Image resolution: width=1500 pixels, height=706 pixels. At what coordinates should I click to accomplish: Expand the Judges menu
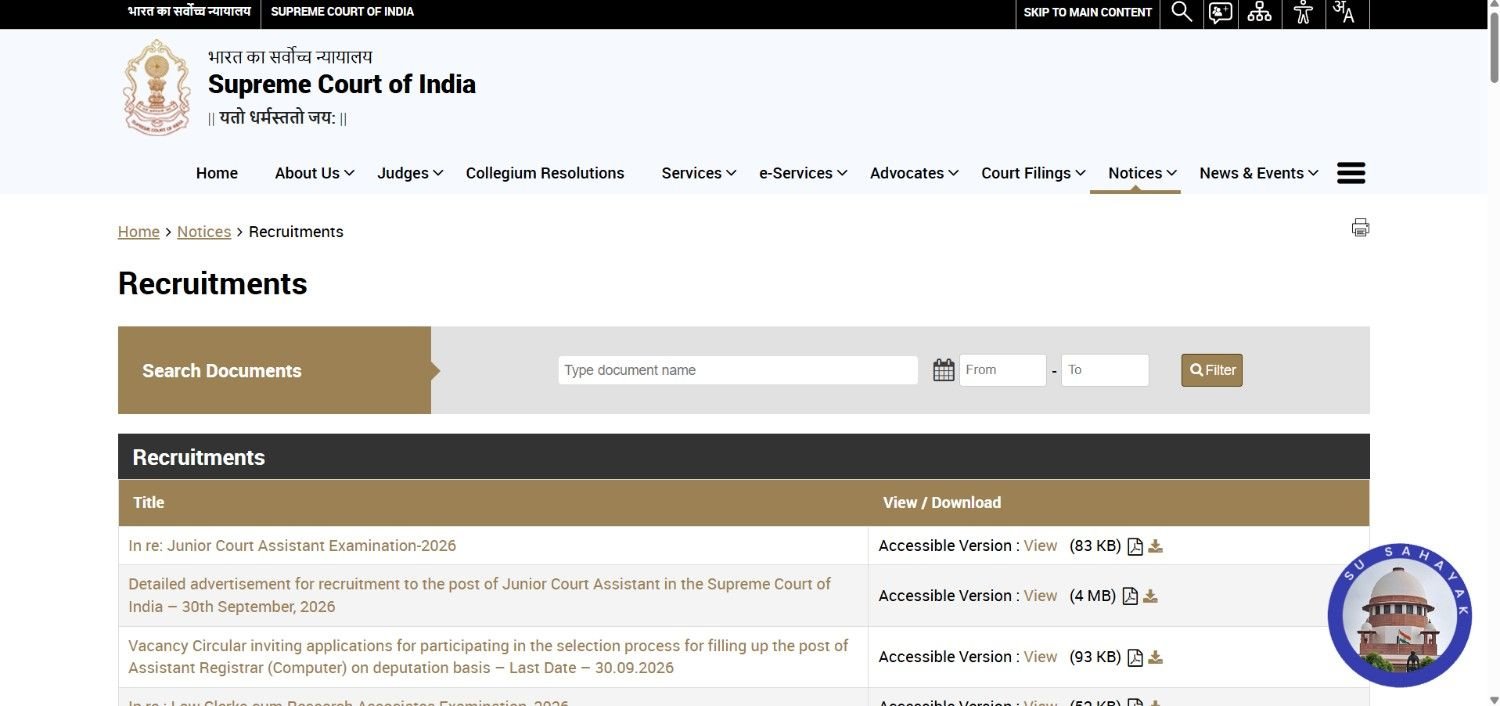click(410, 173)
